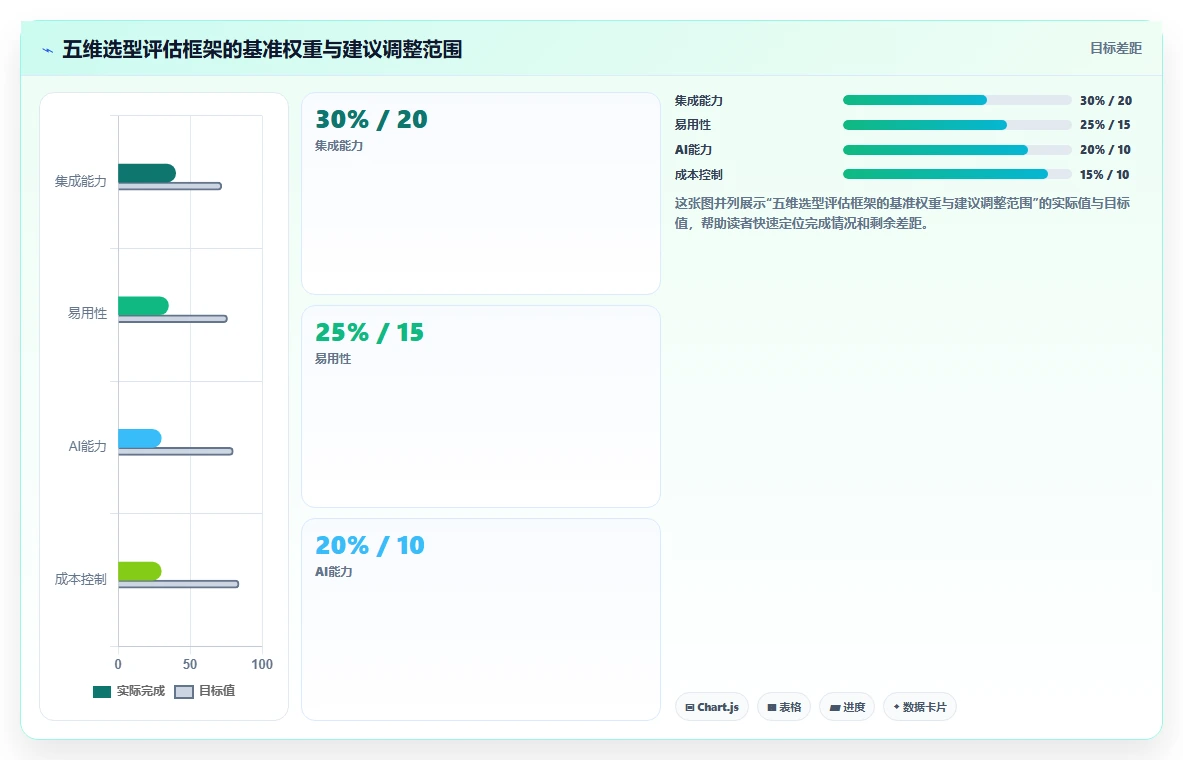
Task: Click the grey 集成能力 target bar in chart
Action: (x=170, y=186)
